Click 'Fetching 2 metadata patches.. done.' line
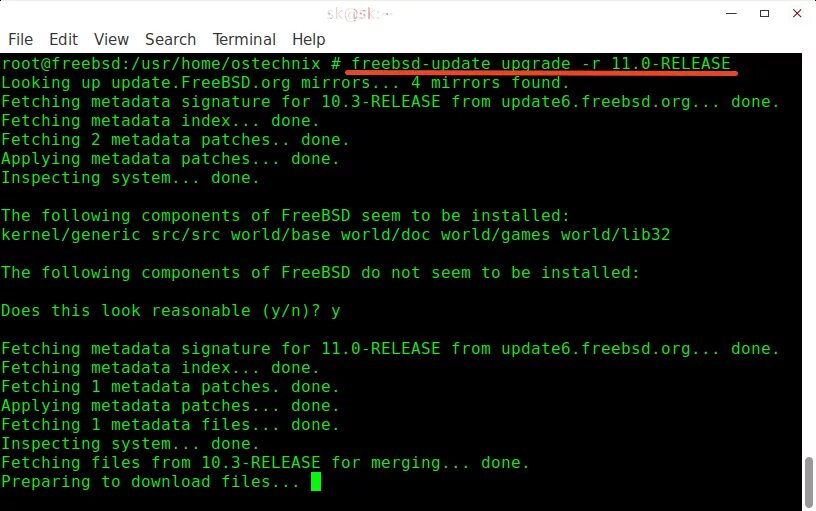This screenshot has height=511, width=816. pos(175,139)
